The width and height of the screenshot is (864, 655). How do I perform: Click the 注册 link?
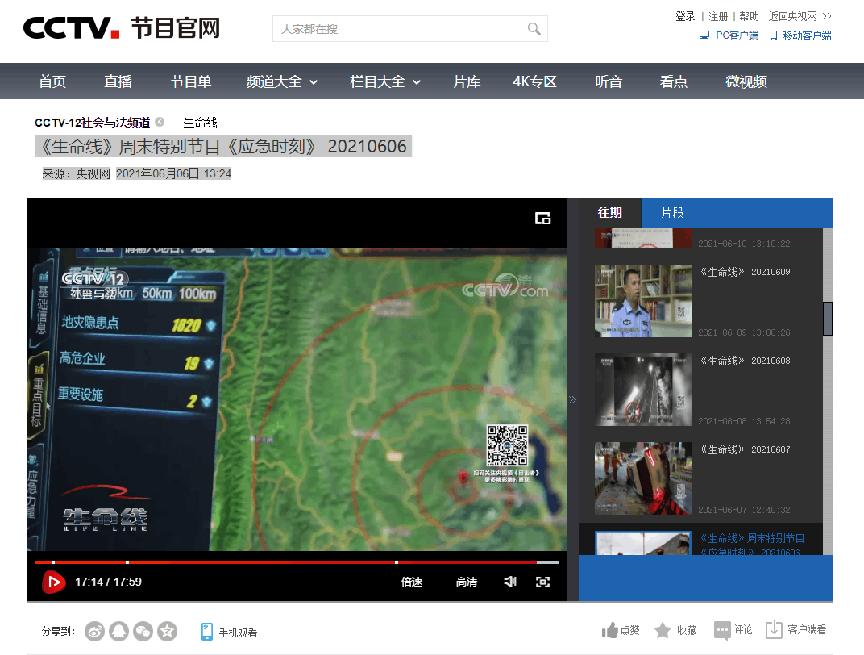(x=718, y=16)
